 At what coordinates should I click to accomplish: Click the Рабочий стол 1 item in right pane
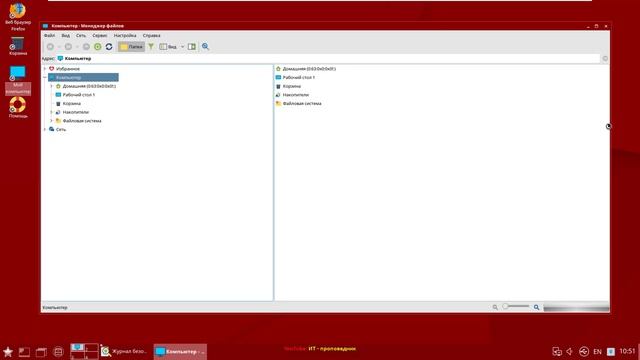tap(295, 78)
